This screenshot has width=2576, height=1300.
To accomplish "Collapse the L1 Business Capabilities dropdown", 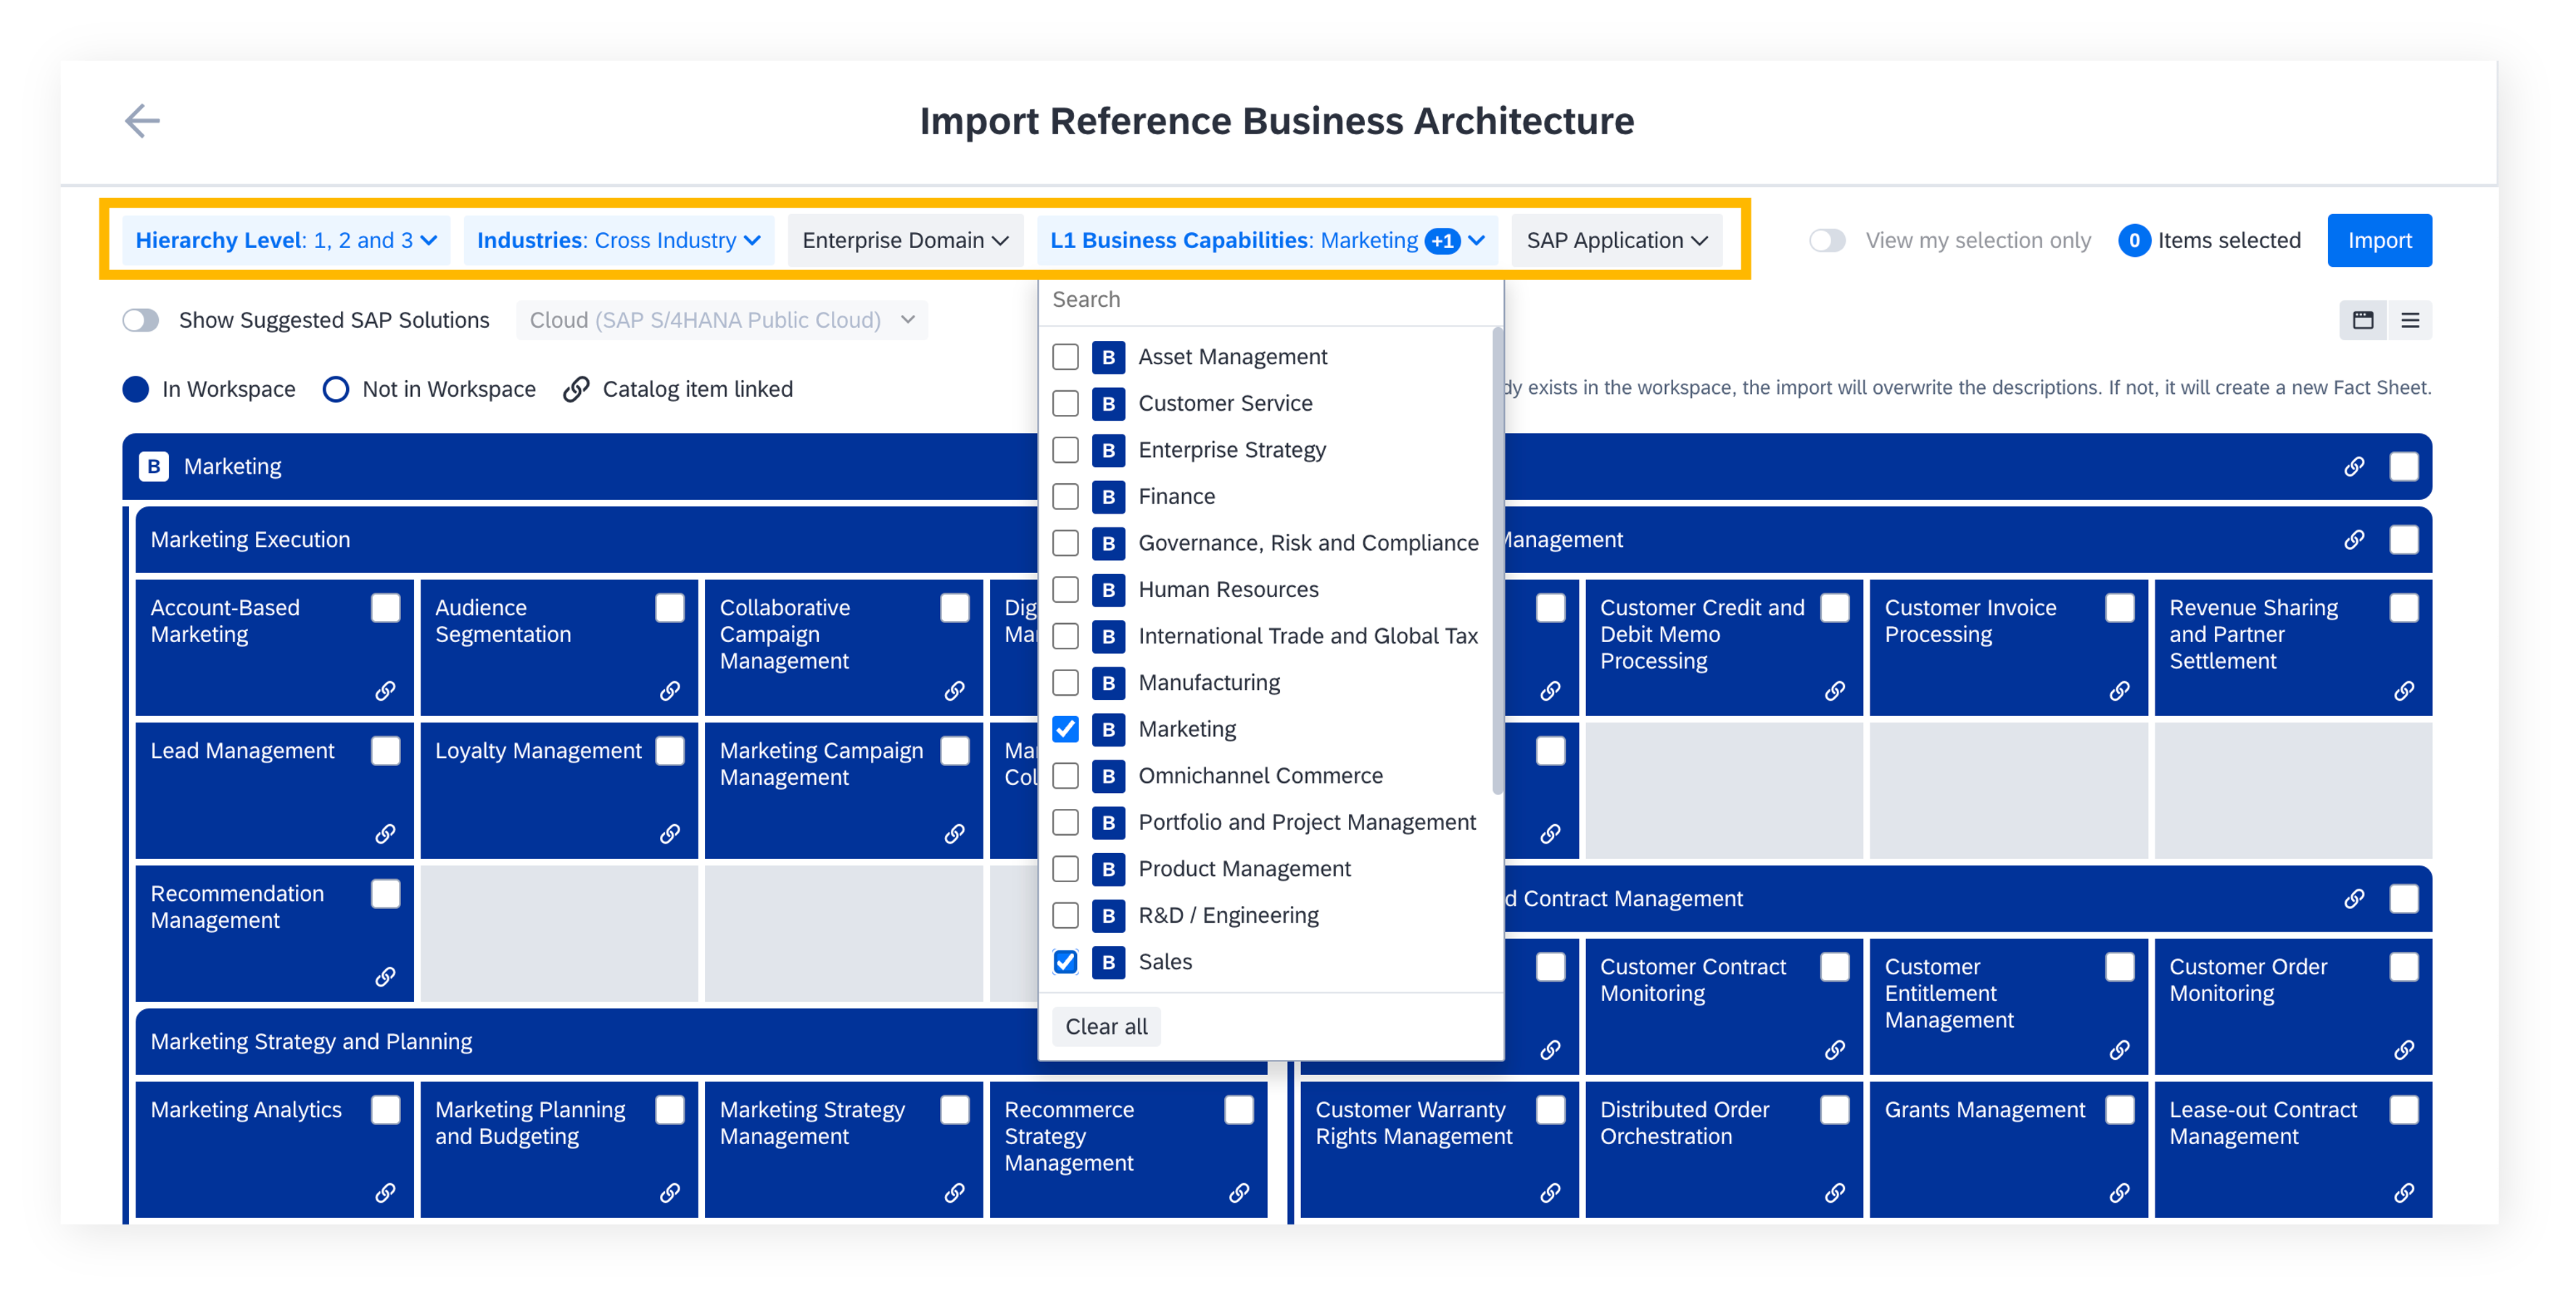I will click(1267, 241).
